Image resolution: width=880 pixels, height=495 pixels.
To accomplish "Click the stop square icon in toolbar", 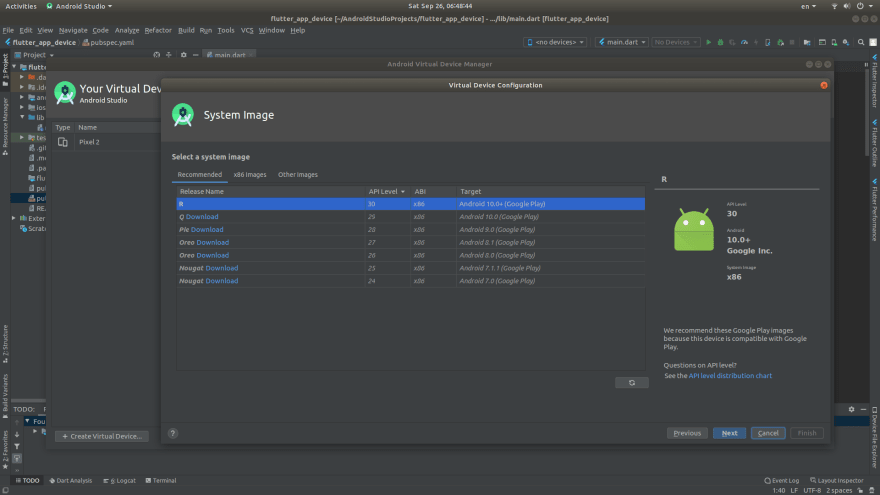I will [x=792, y=42].
